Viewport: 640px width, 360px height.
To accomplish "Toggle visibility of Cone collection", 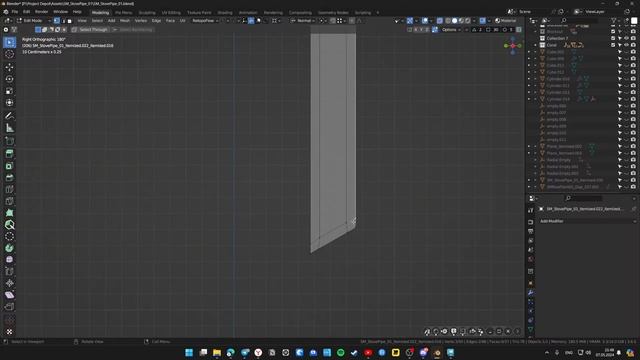I will click(626, 45).
